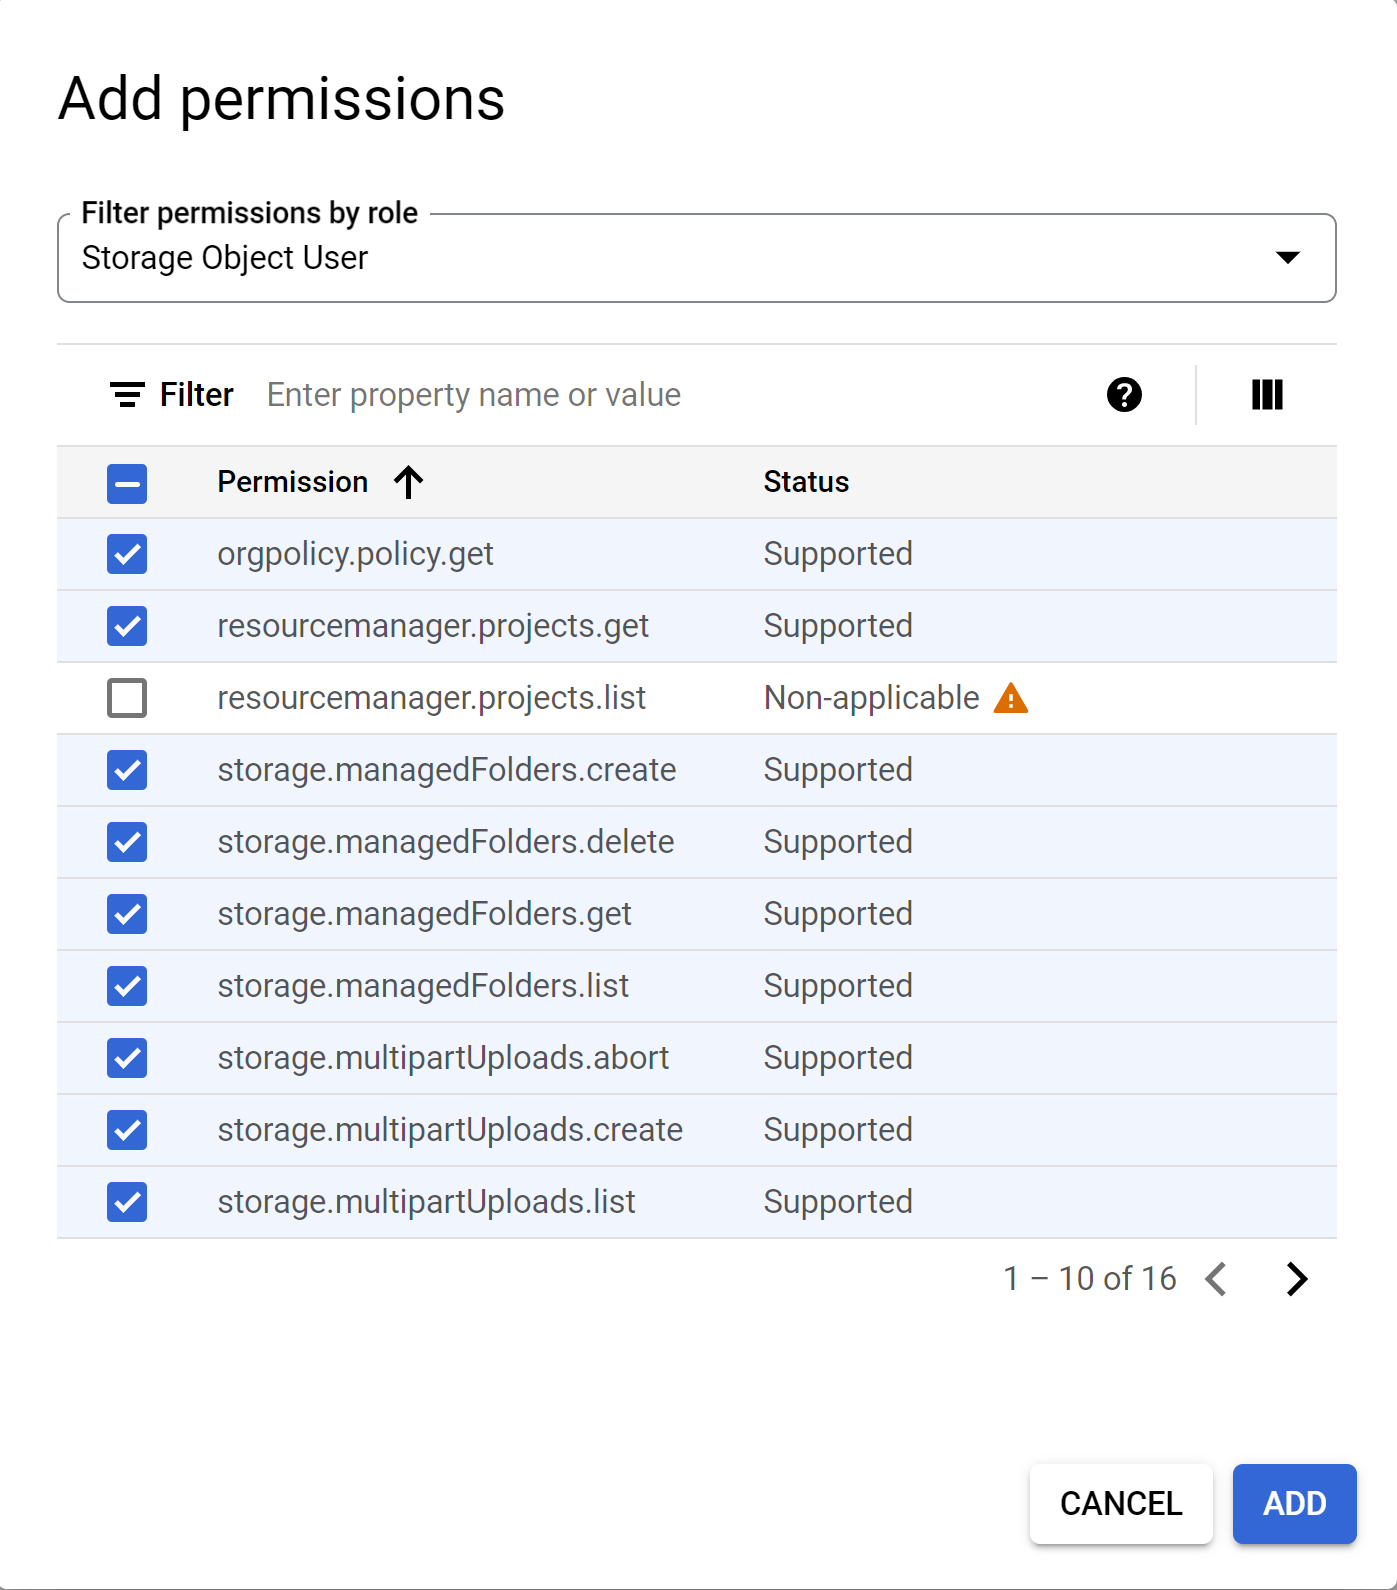Uncheck storage.managedFolders.delete permission
The width and height of the screenshot is (1397, 1590).
[x=127, y=842]
